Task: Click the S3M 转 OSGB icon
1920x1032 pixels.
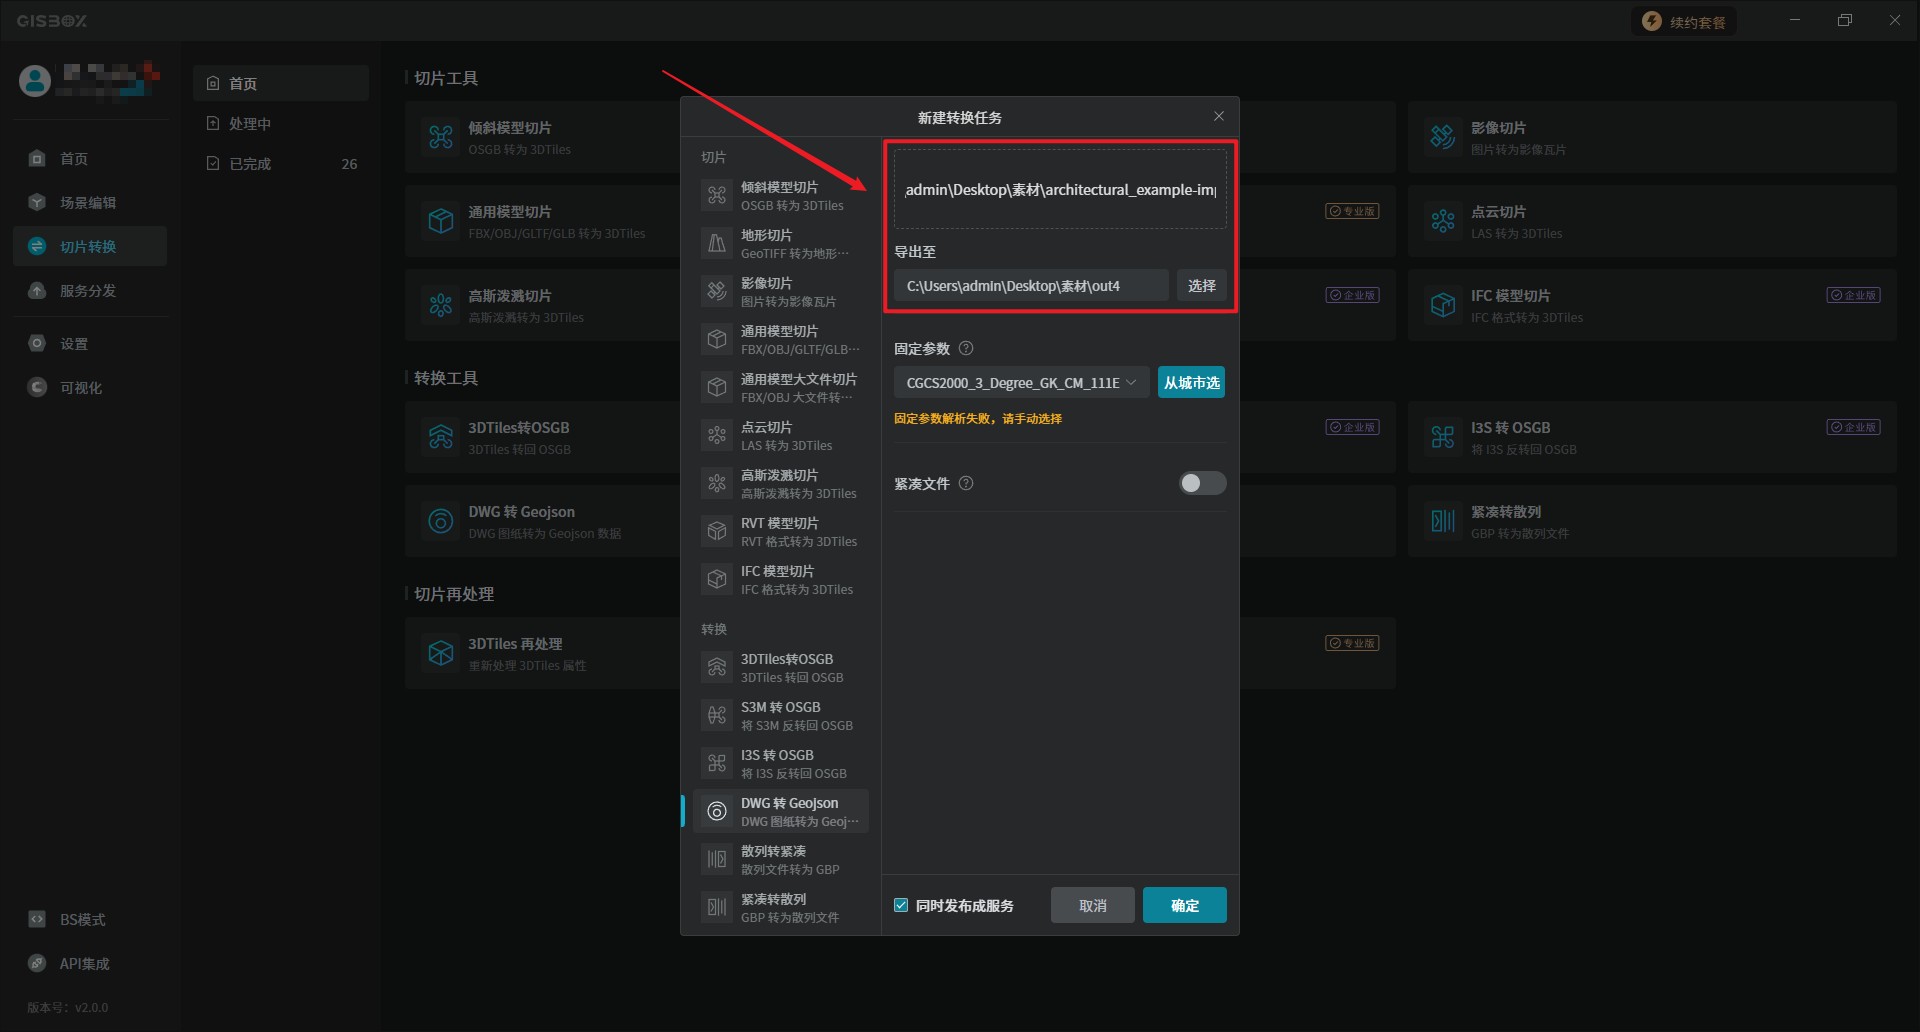Action: (717, 716)
